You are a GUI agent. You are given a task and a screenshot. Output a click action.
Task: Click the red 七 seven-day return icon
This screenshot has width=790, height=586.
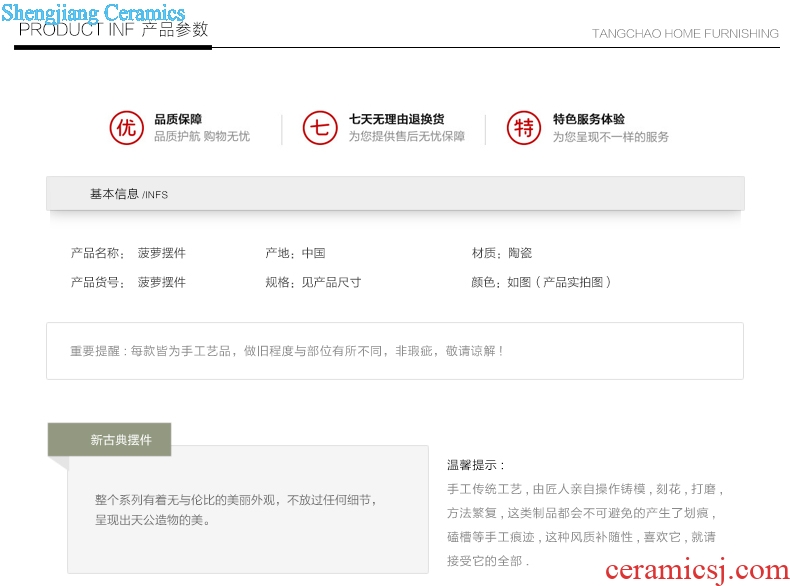pyautogui.click(x=319, y=128)
